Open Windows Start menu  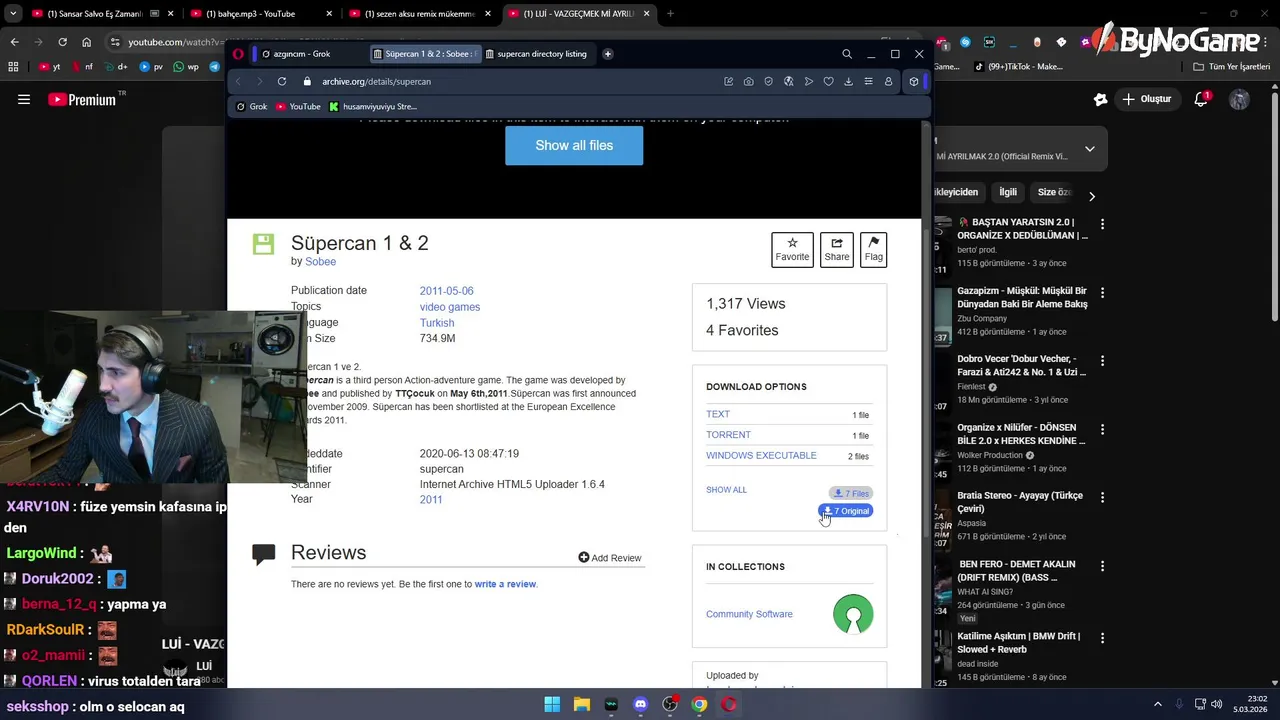click(x=552, y=704)
